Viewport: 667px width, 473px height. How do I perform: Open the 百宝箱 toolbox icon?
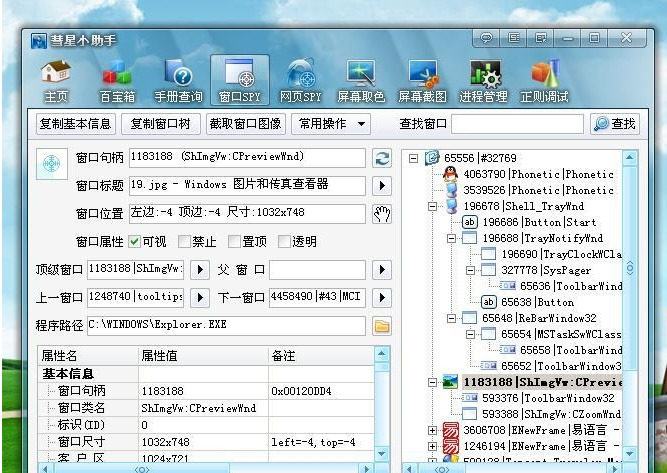click(117, 81)
